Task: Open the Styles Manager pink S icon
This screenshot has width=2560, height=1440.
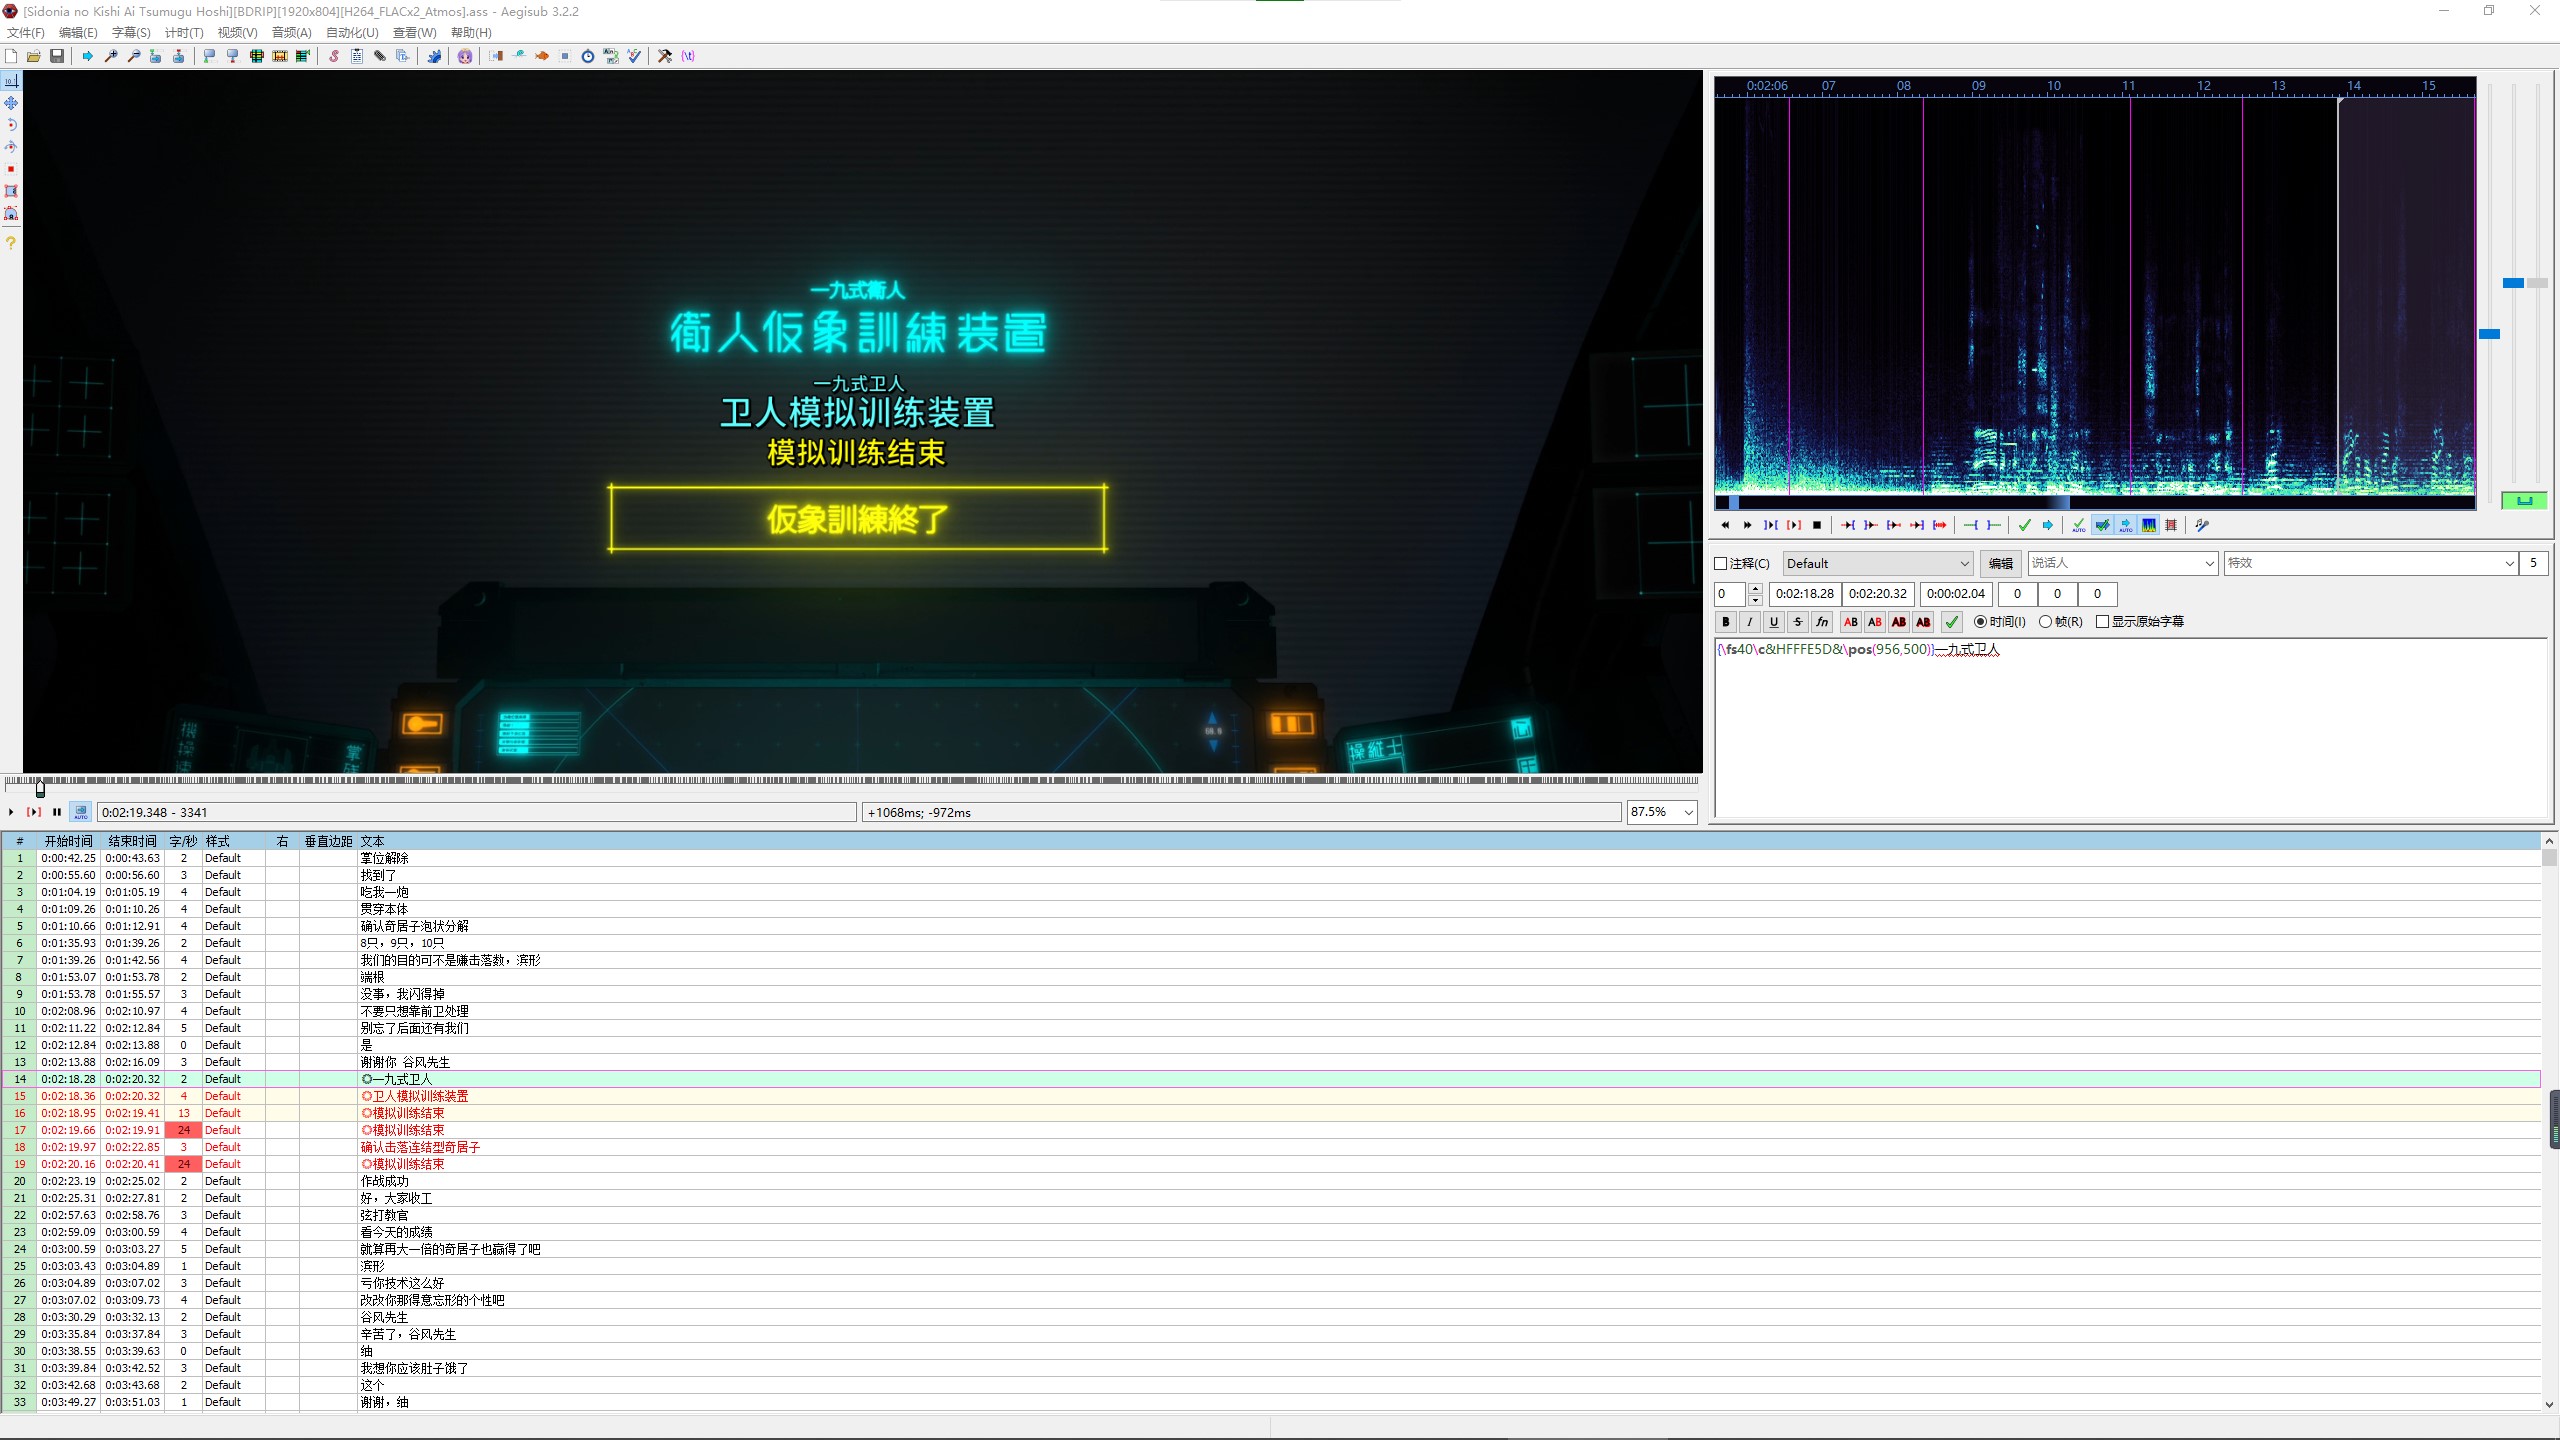Action: pyautogui.click(x=334, y=56)
